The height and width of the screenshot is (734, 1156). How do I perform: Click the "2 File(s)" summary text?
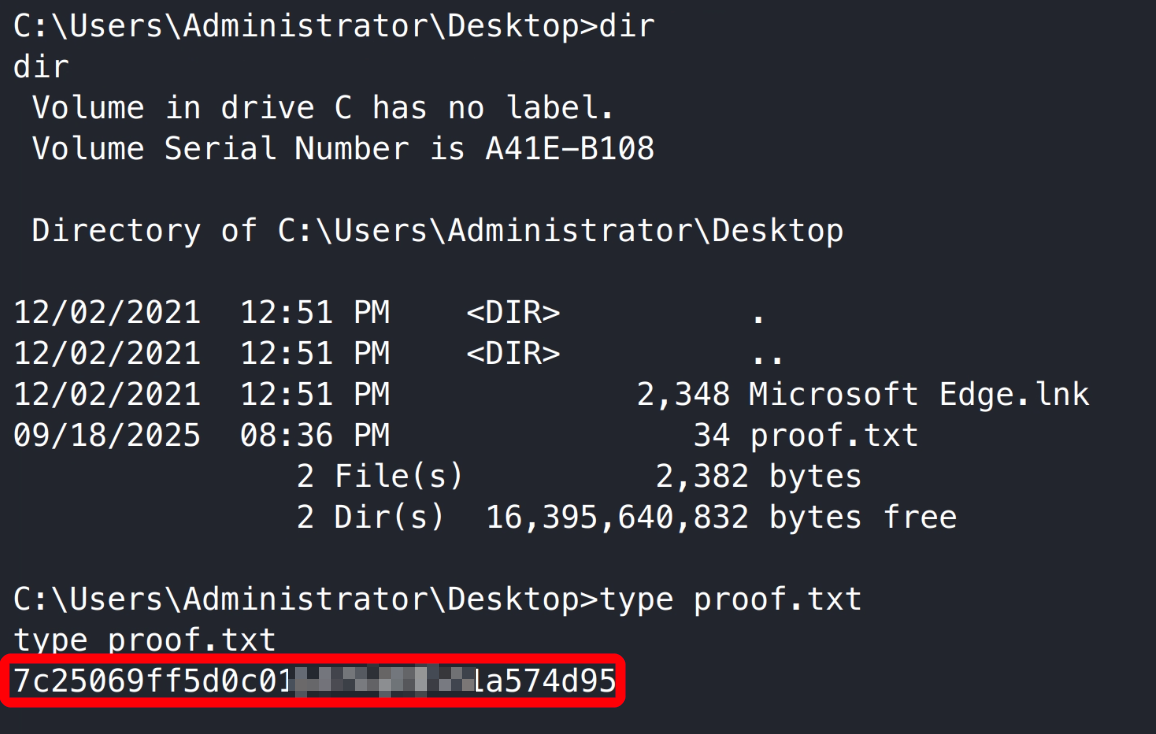tap(380, 477)
